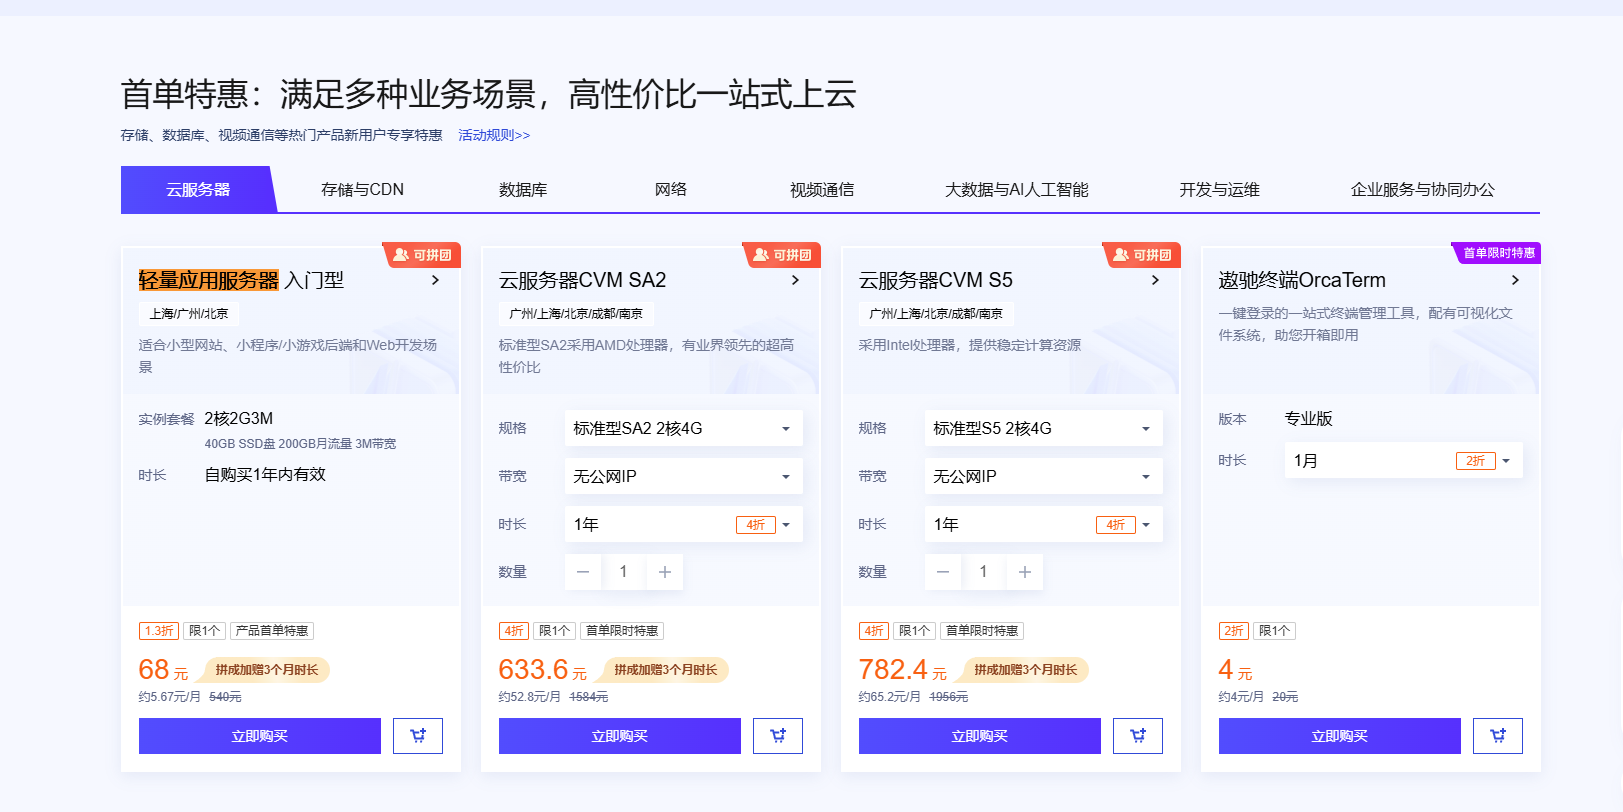Switch to 开发与运维 tab
The width and height of the screenshot is (1623, 812).
[x=1219, y=189]
